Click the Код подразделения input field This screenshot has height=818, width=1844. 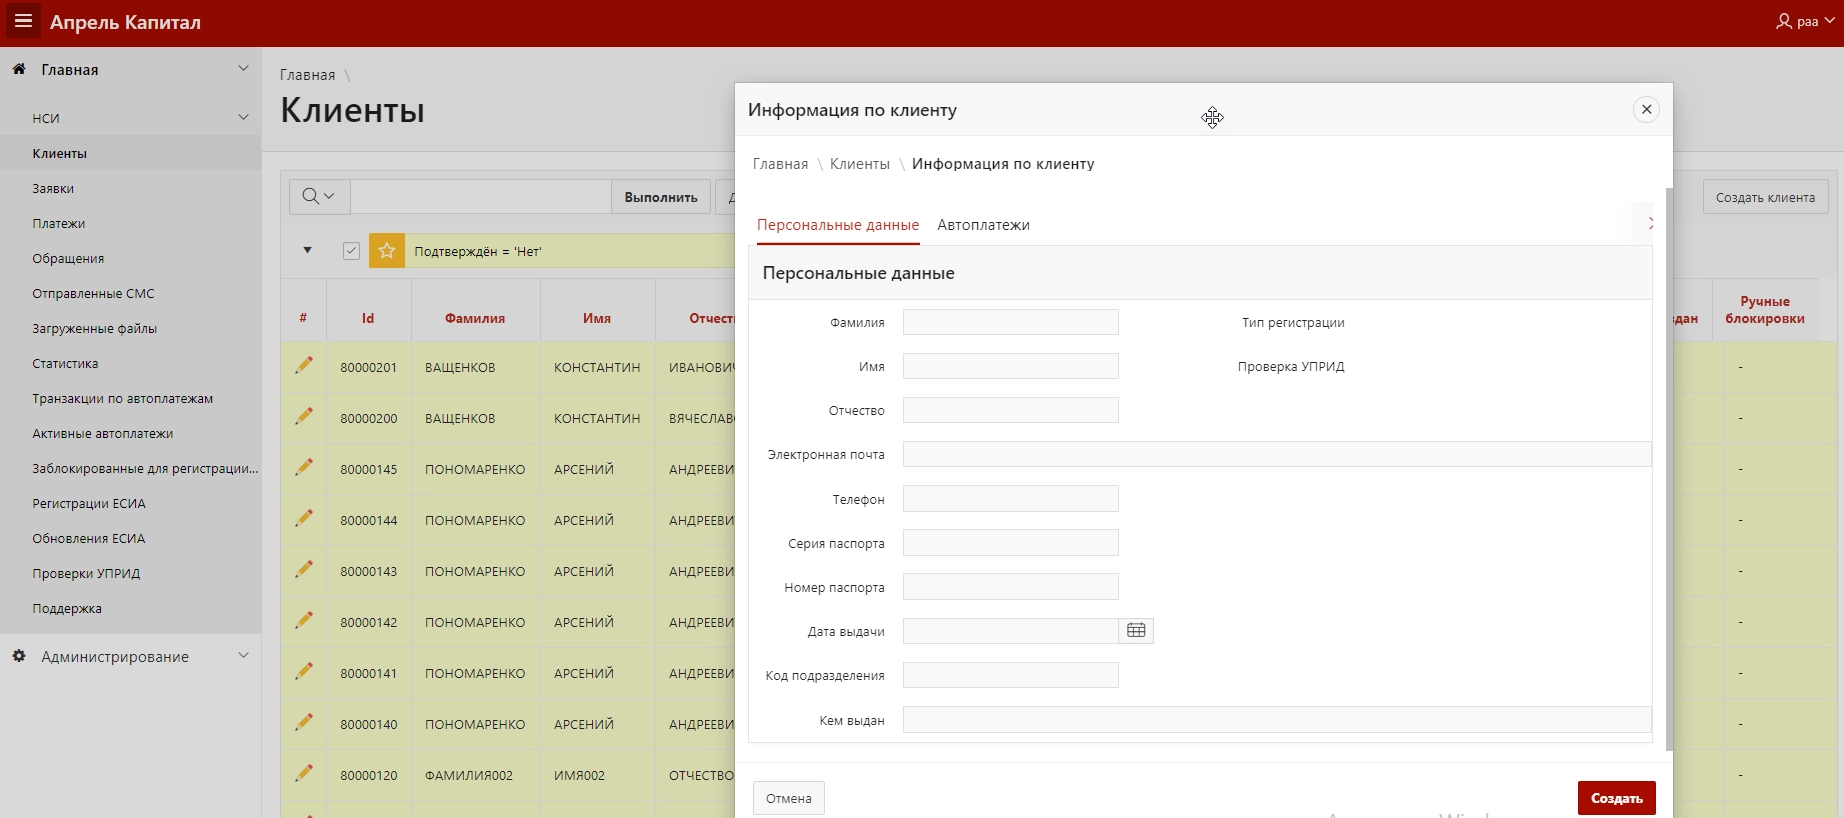(x=1010, y=675)
